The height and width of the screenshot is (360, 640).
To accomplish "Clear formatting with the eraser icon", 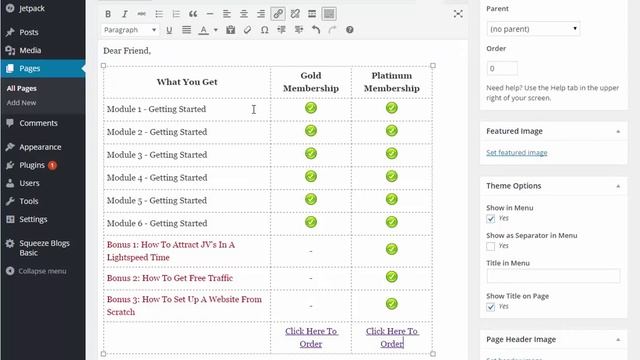I will click(247, 30).
